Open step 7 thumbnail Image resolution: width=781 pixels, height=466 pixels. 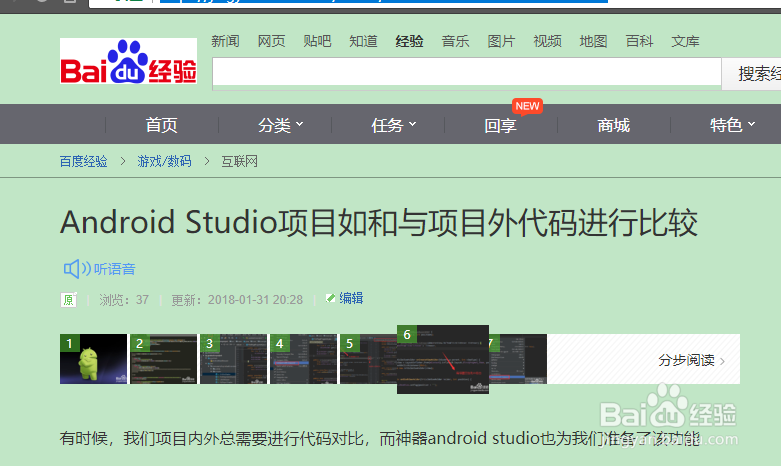(518, 359)
